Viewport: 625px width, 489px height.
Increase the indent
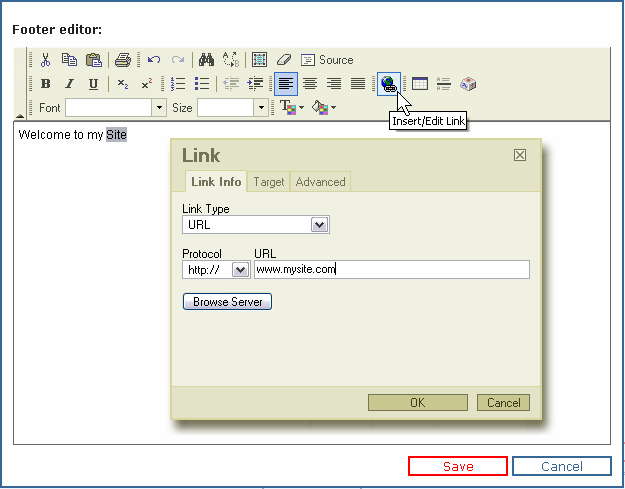(255, 84)
